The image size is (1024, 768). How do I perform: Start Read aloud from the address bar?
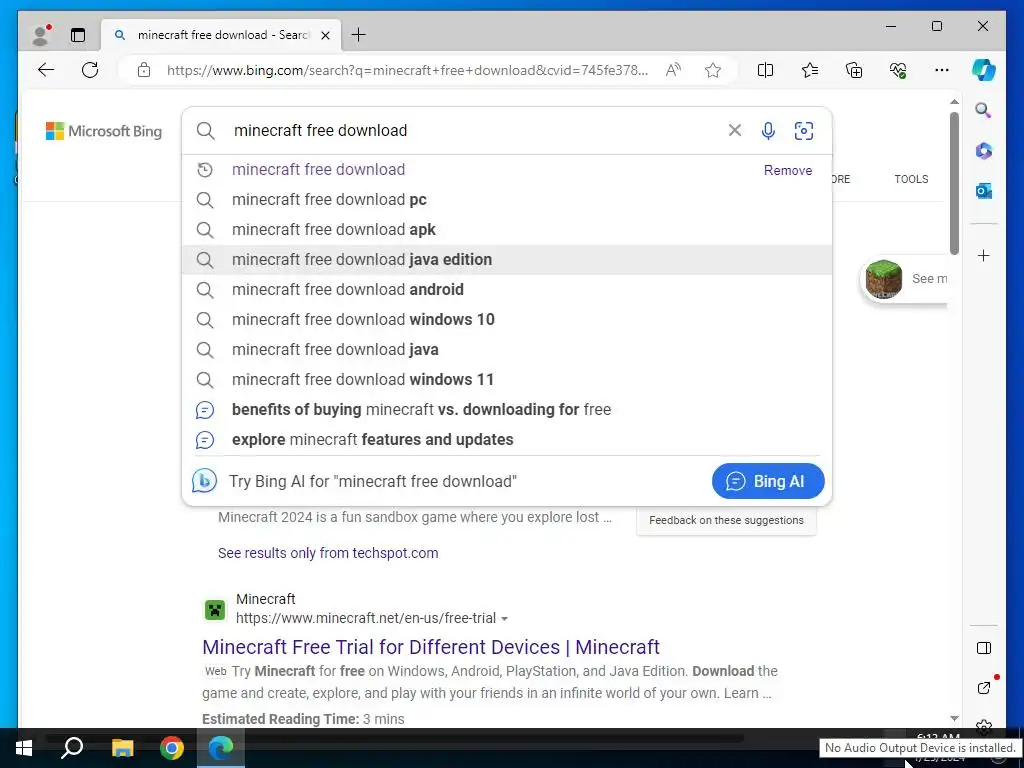coord(673,70)
